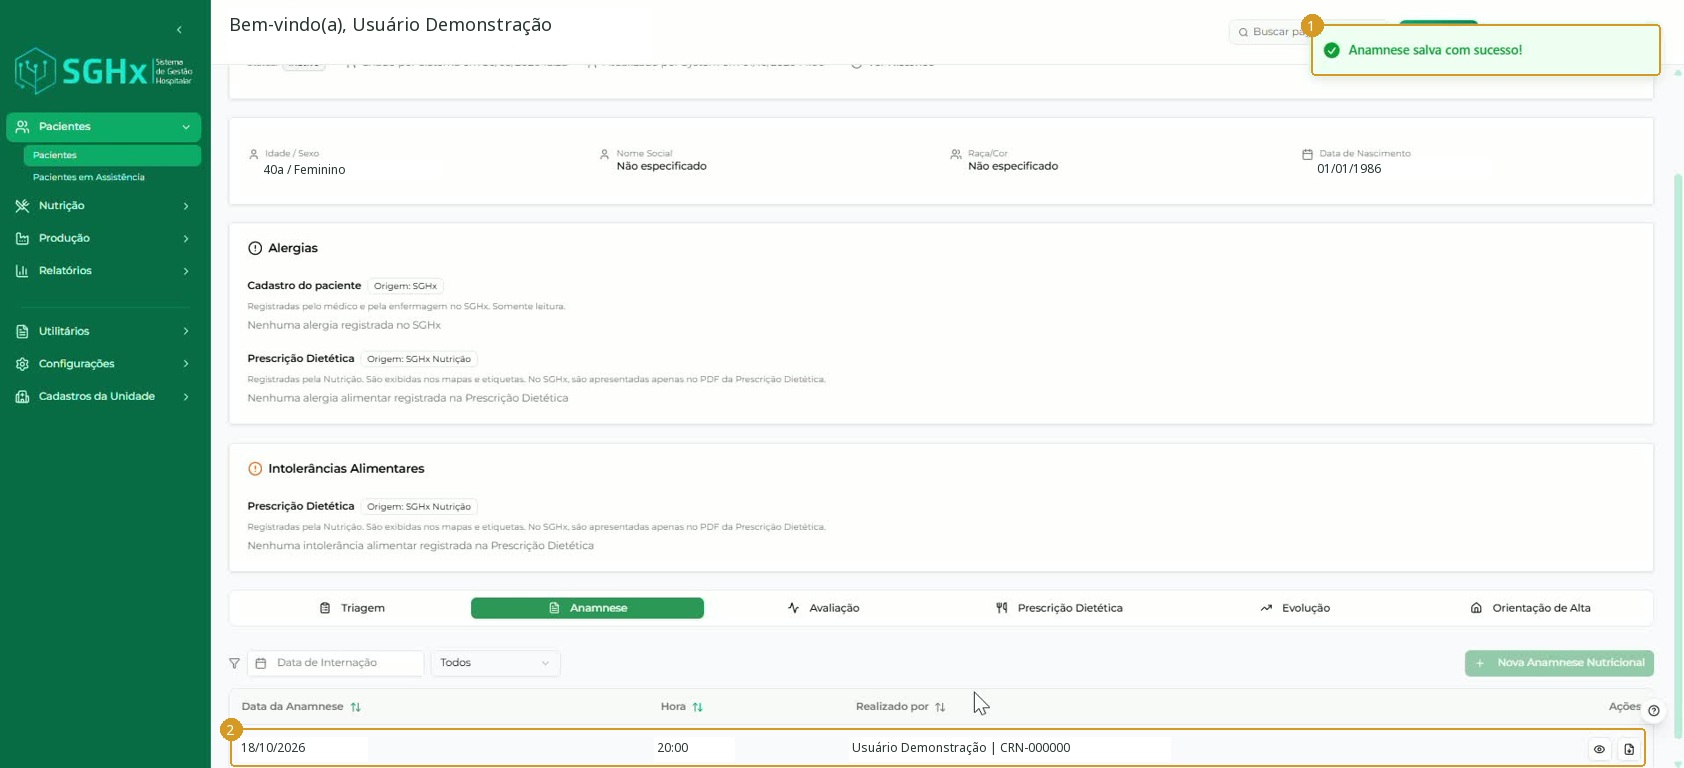Switch to the Avaliação tab
This screenshot has height=768, width=1684.
(823, 608)
